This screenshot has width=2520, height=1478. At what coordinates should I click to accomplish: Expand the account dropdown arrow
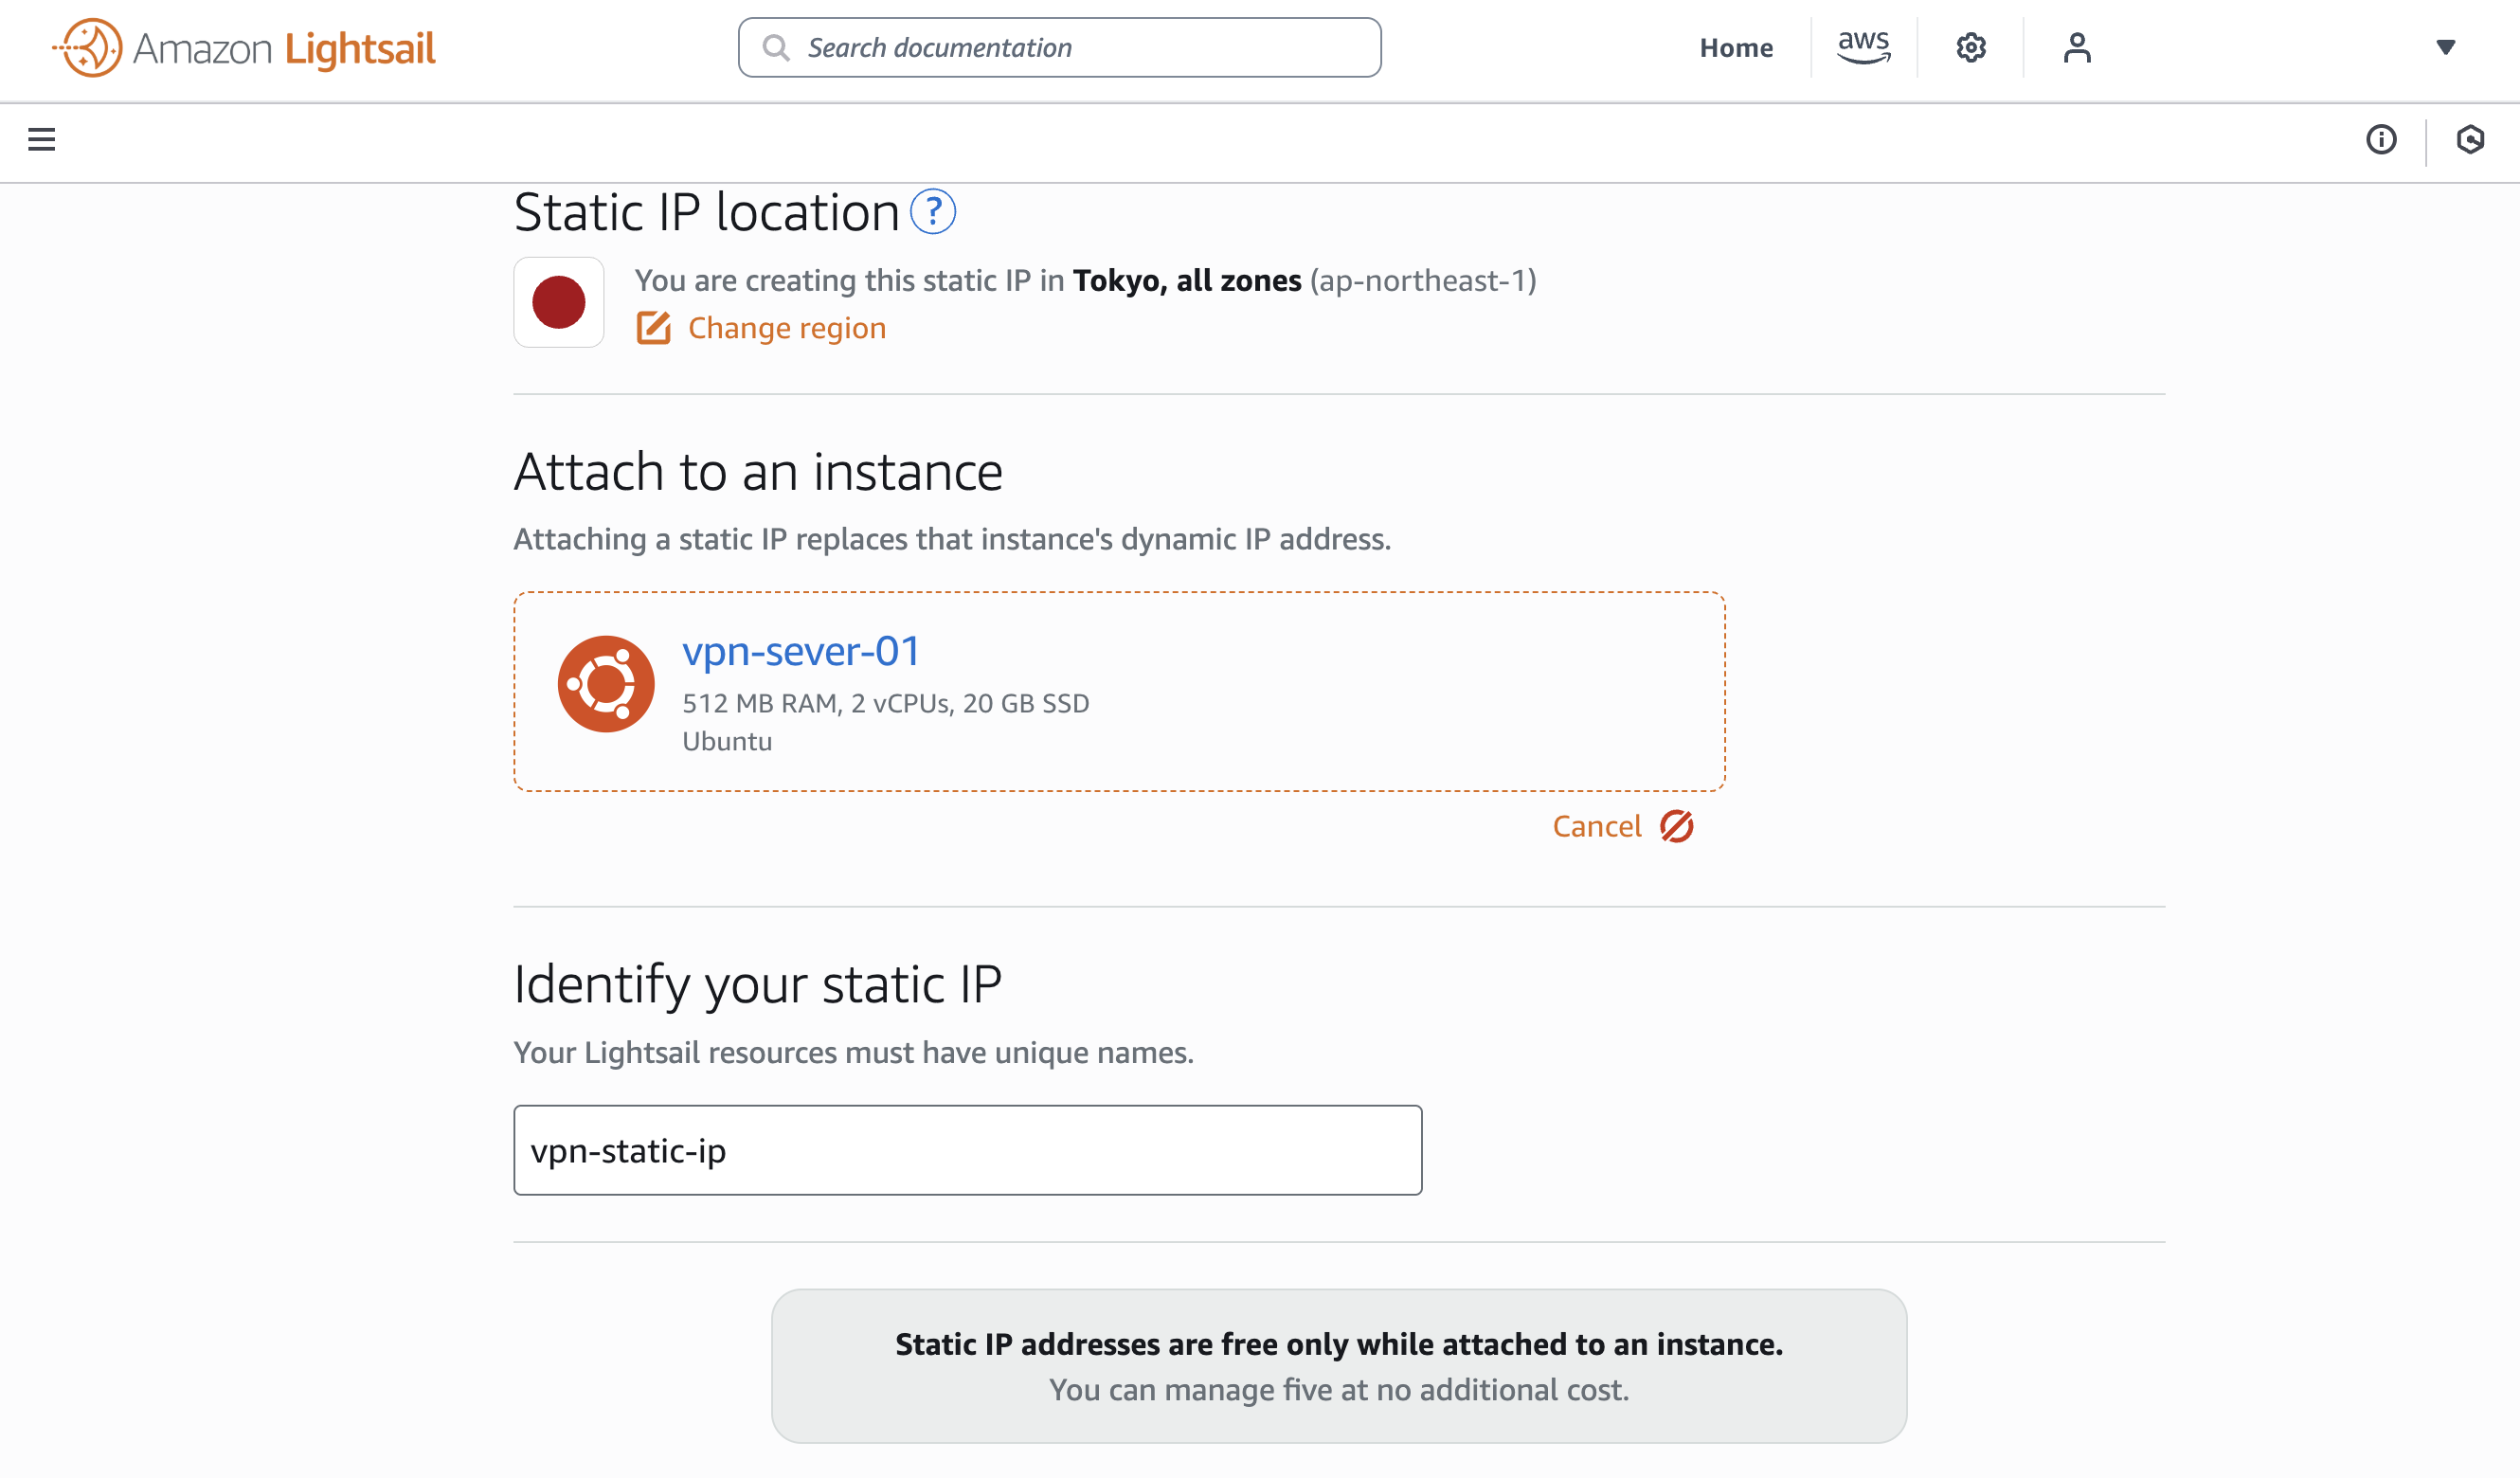[x=2446, y=47]
